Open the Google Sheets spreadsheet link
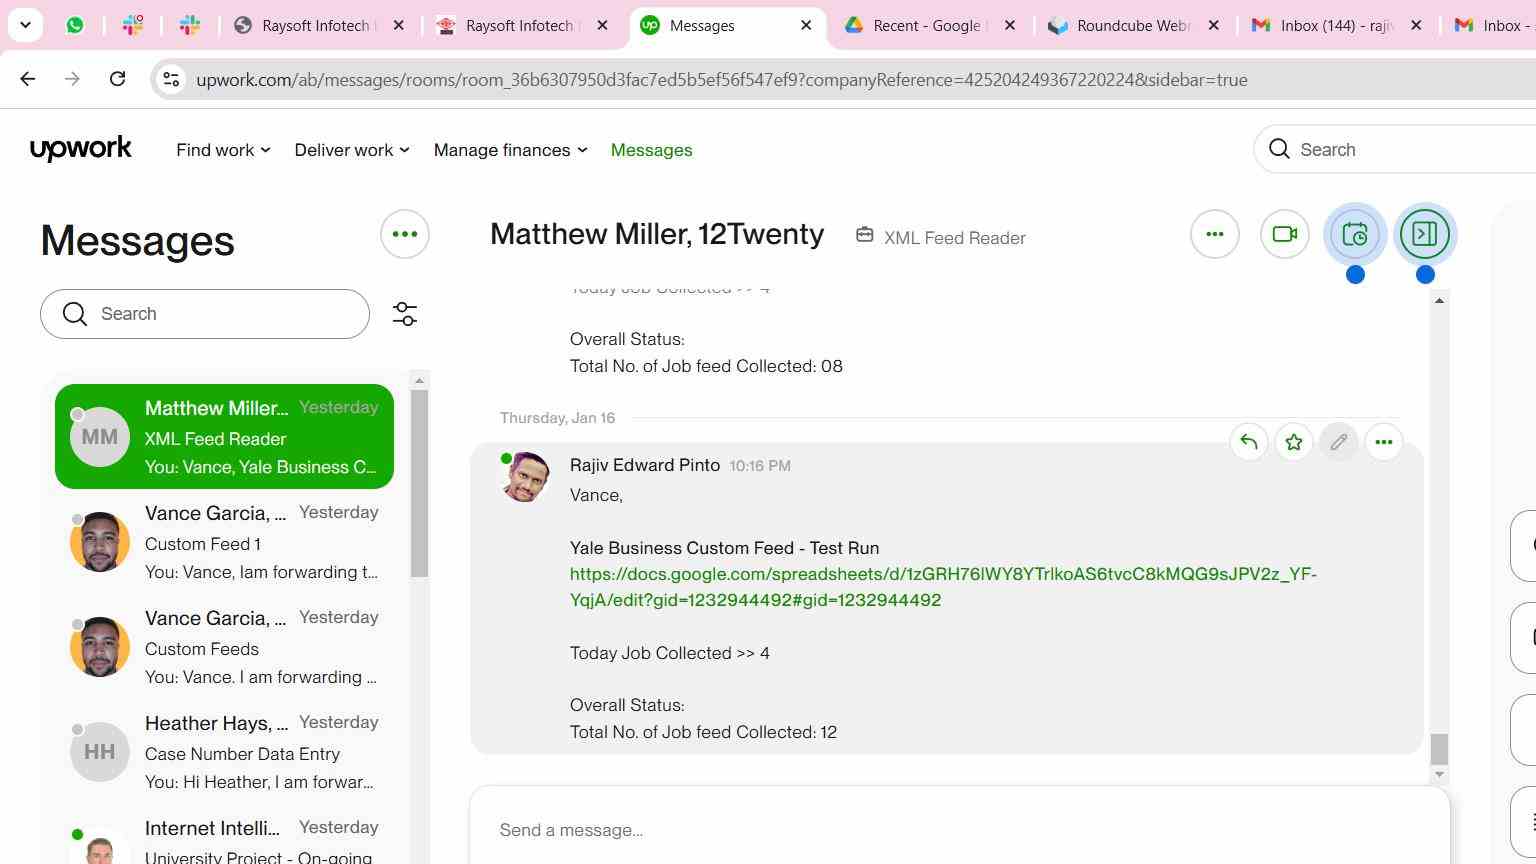The width and height of the screenshot is (1536, 864). click(x=943, y=587)
